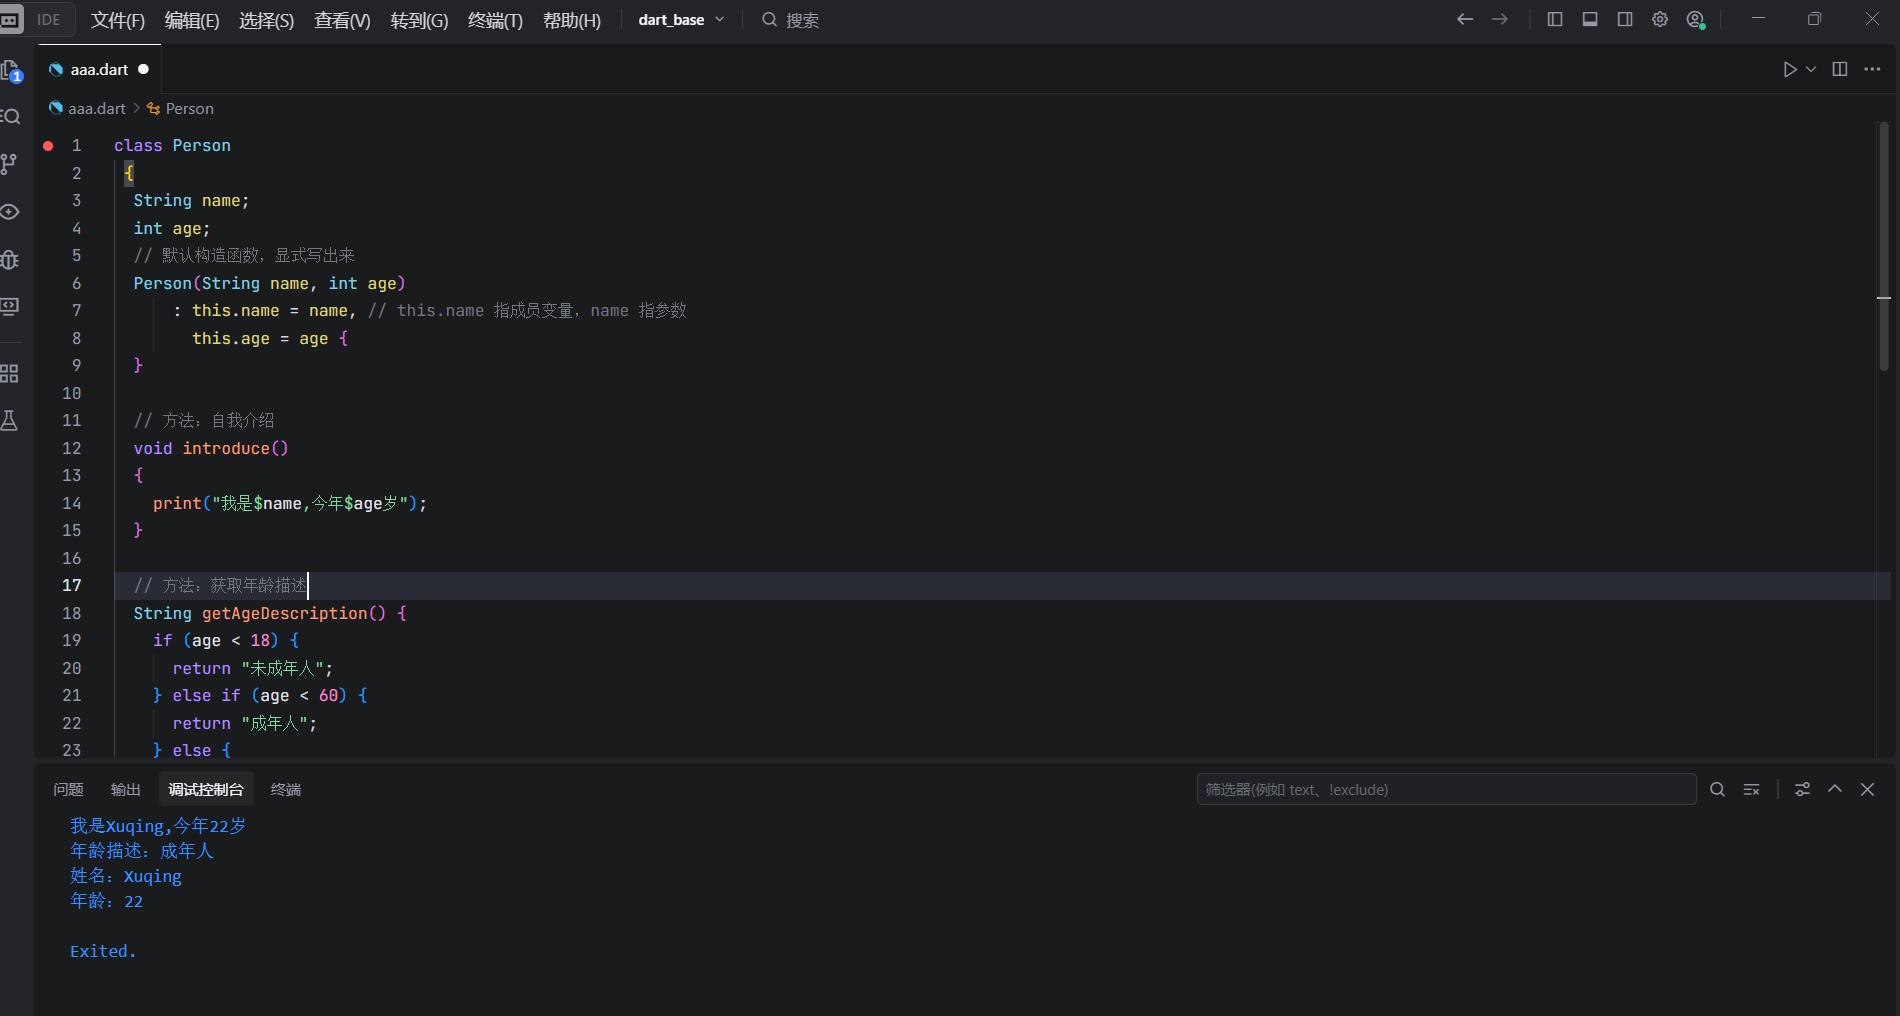Viewport: 1900px width, 1016px height.
Task: Open the 文件(F) menu
Action: coord(118,20)
